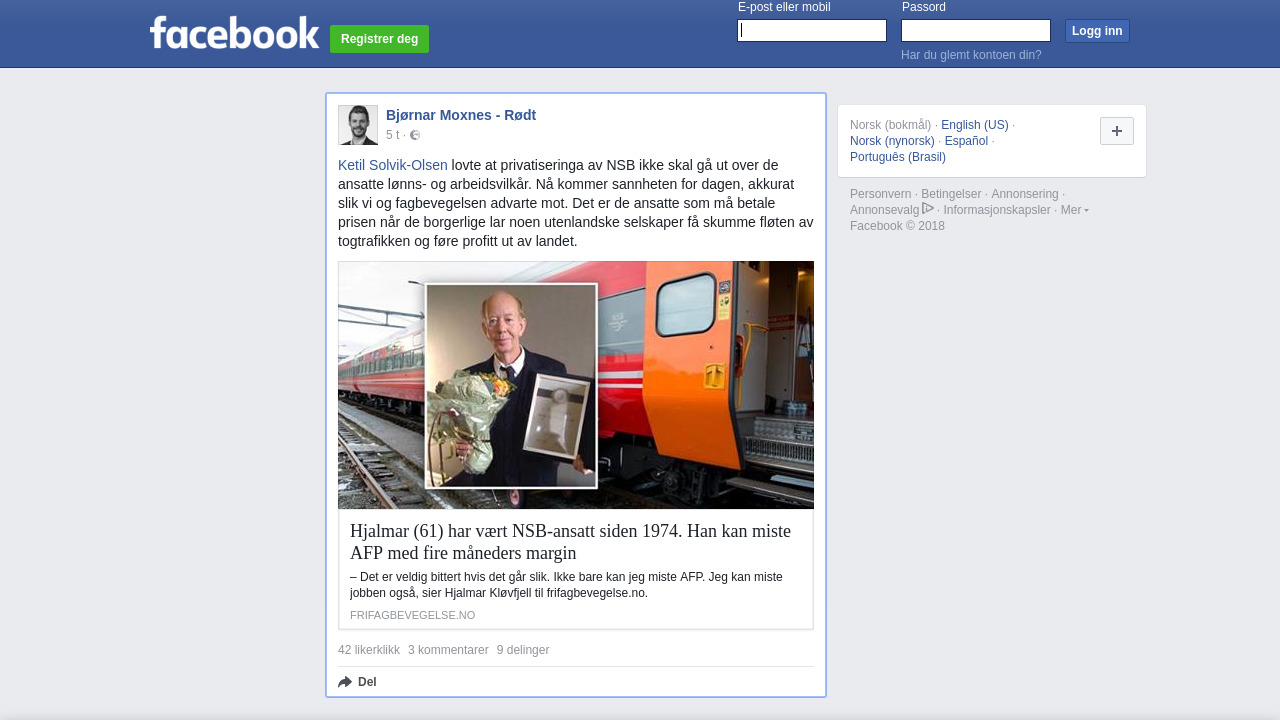This screenshot has width=1280, height=720.
Task: Open Ketil Solvik-Olsen tagged link
Action: 393,165
